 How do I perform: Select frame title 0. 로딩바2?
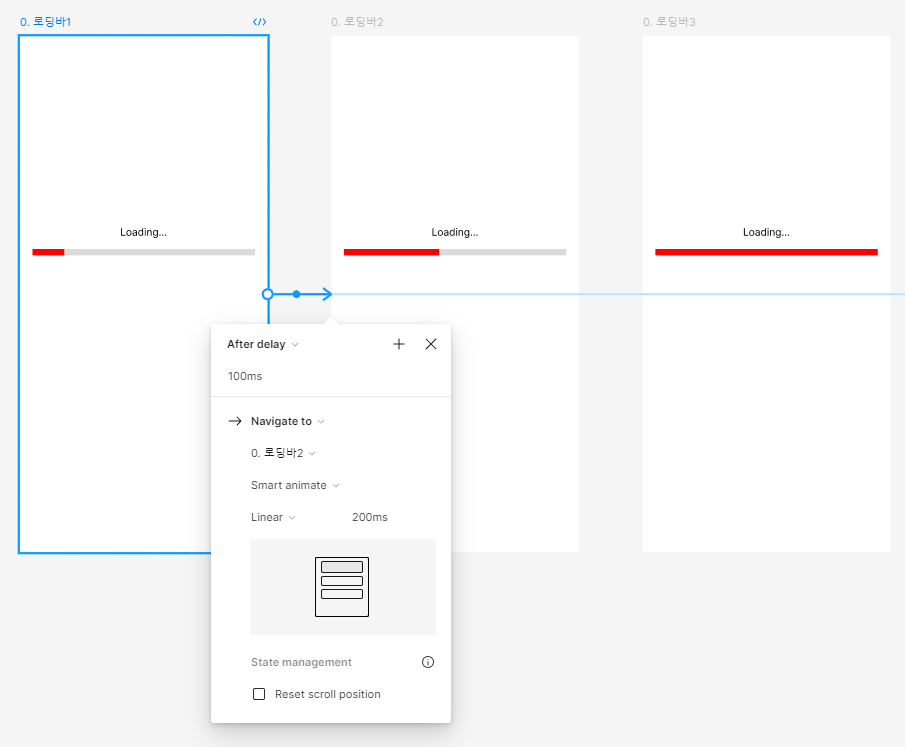pos(357,22)
